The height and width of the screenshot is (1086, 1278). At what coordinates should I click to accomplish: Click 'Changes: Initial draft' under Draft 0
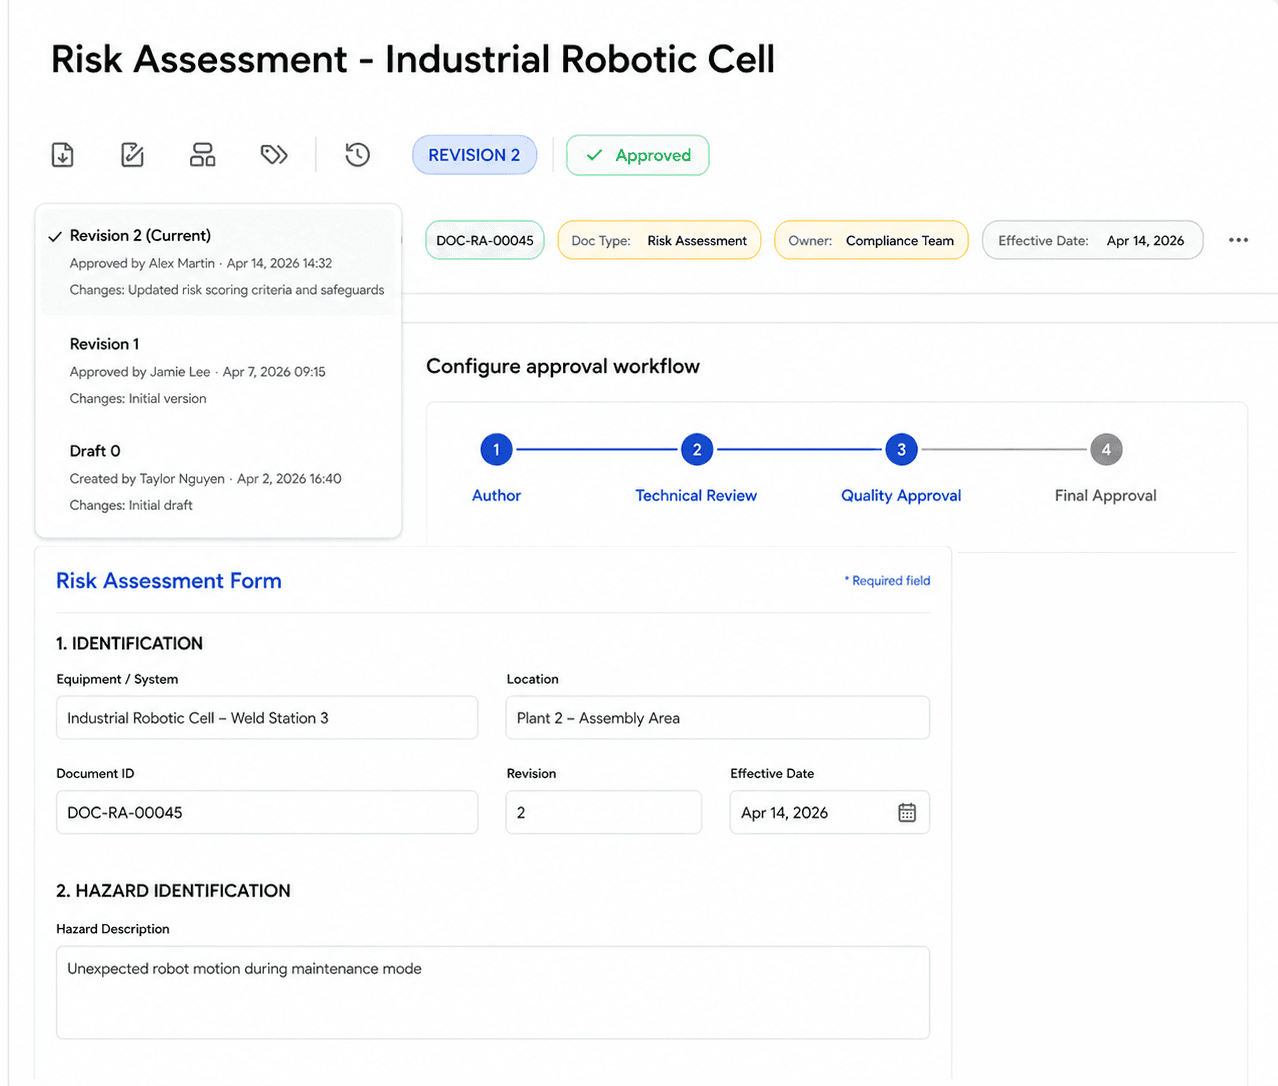tap(131, 505)
